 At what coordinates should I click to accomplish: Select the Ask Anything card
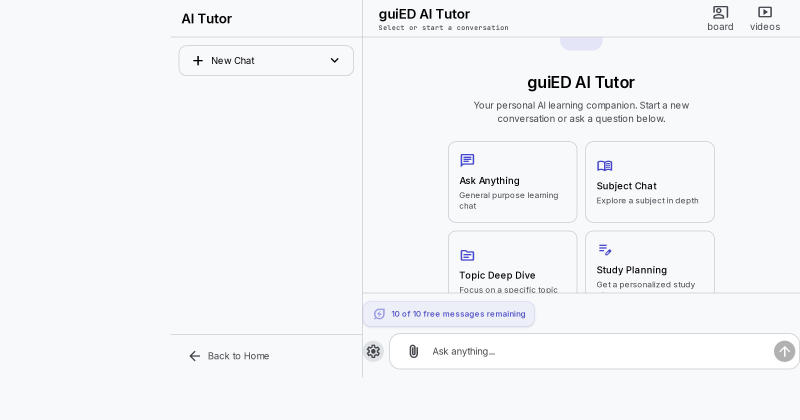coord(512,182)
